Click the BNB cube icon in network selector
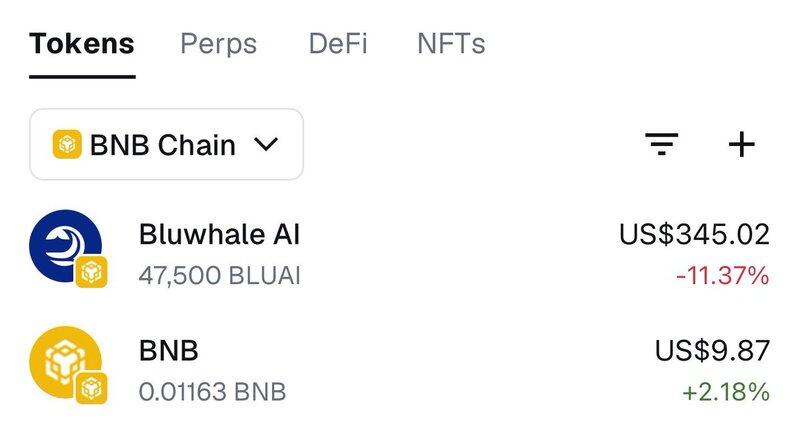The image size is (800, 432). pos(67,145)
